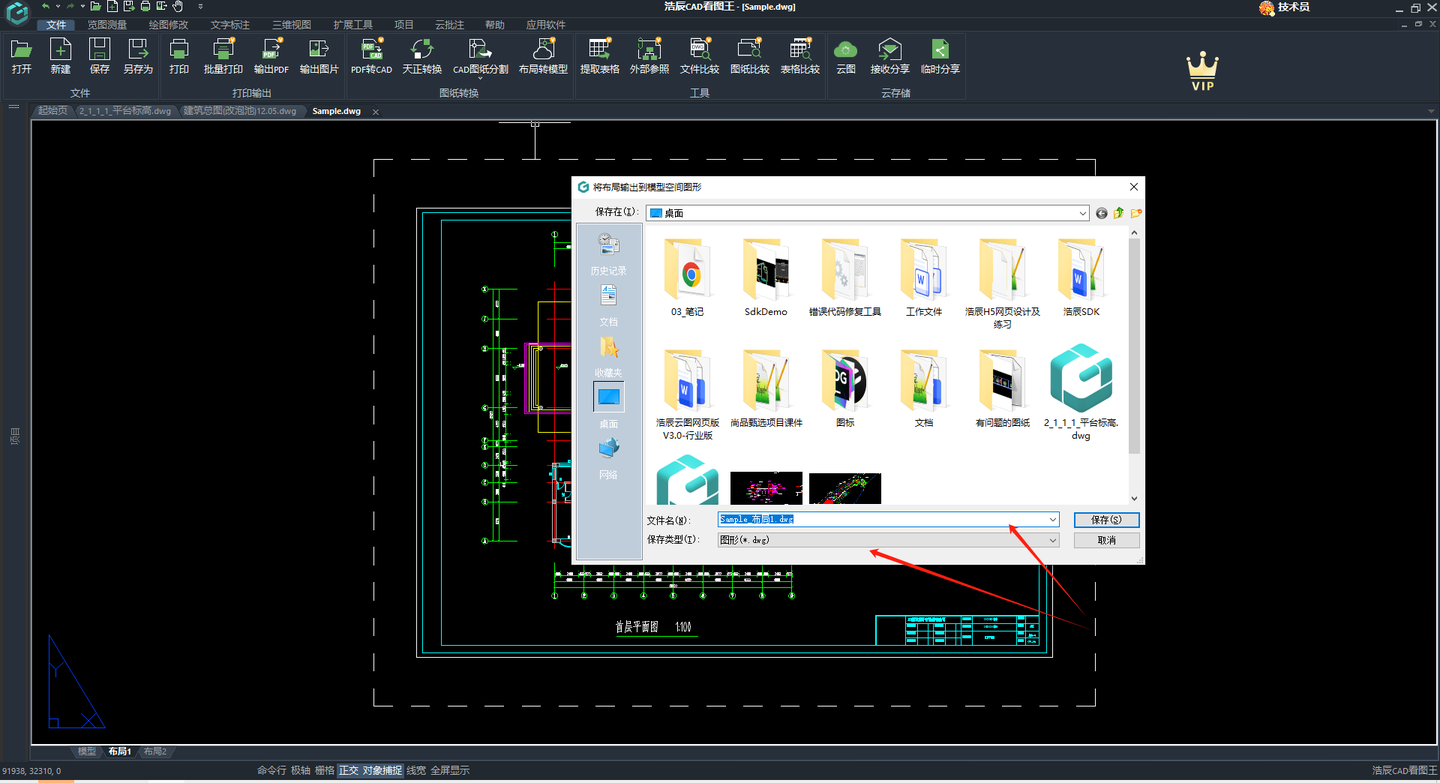Open the 三维视图 ribbon tab
1440x783 pixels.
pos(292,25)
